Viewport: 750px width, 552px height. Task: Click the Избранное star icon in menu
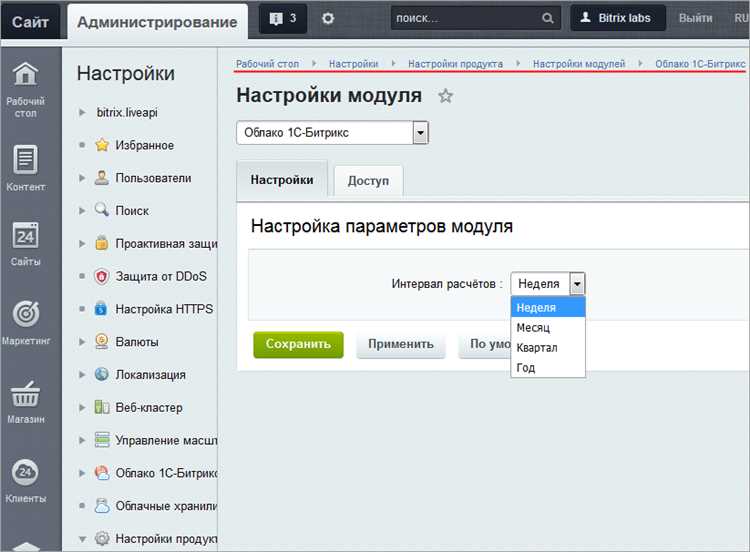(x=102, y=145)
